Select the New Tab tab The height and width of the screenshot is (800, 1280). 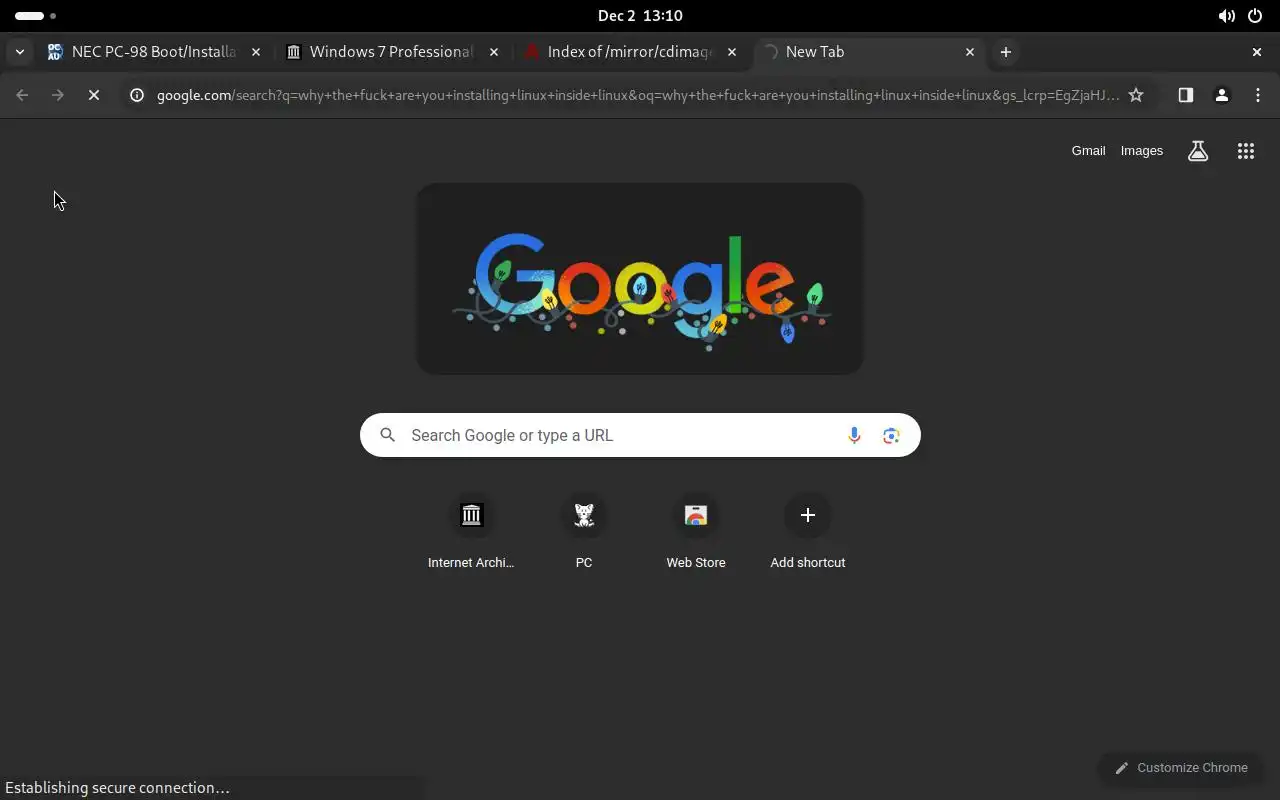(868, 52)
